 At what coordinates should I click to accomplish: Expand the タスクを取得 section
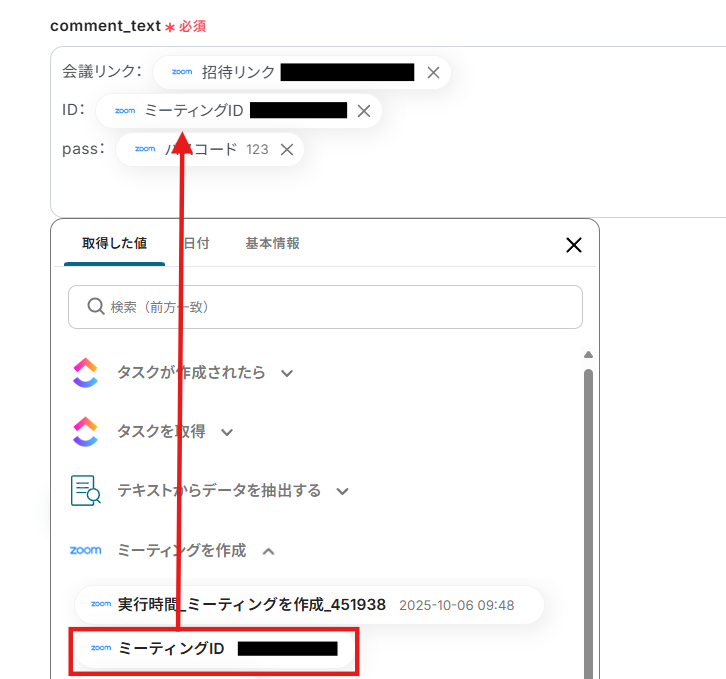[x=227, y=433]
